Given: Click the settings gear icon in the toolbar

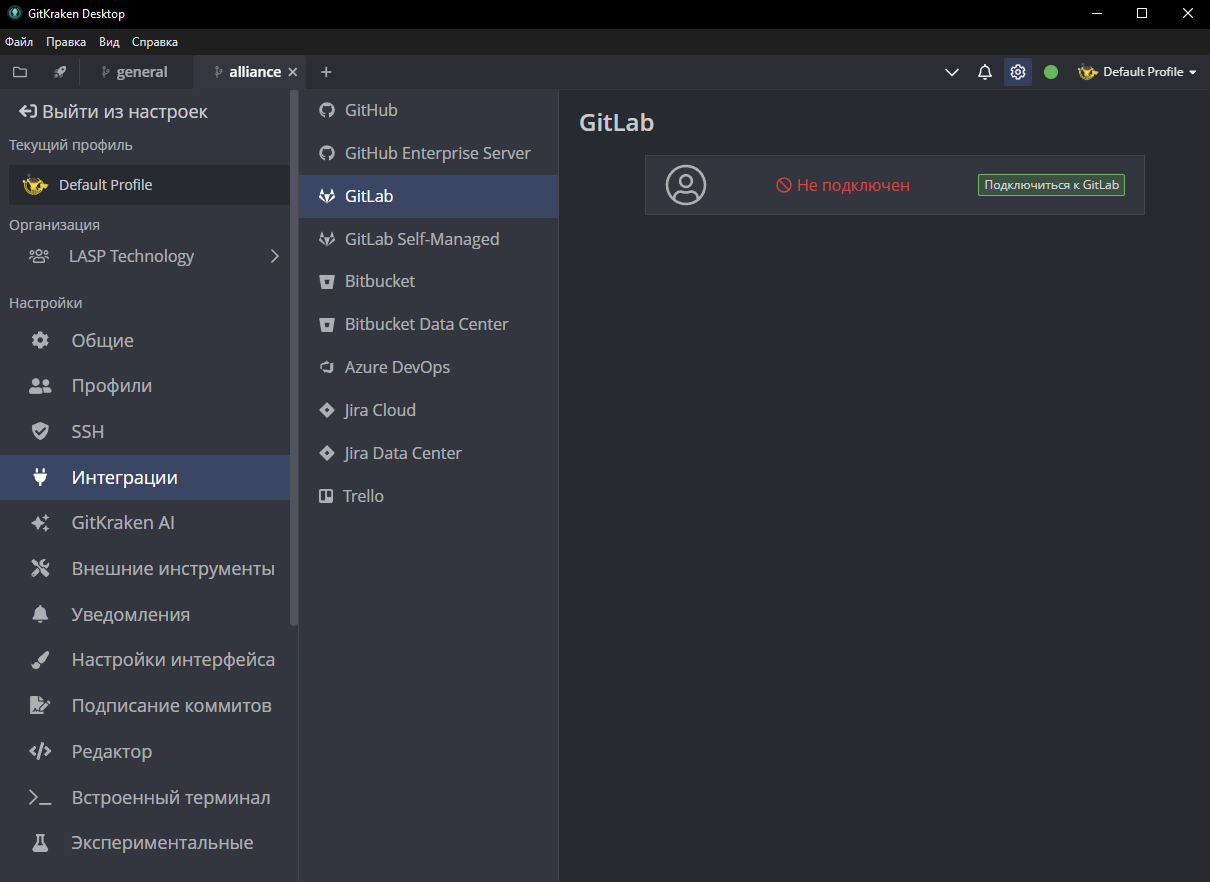Looking at the screenshot, I should pyautogui.click(x=1017, y=71).
